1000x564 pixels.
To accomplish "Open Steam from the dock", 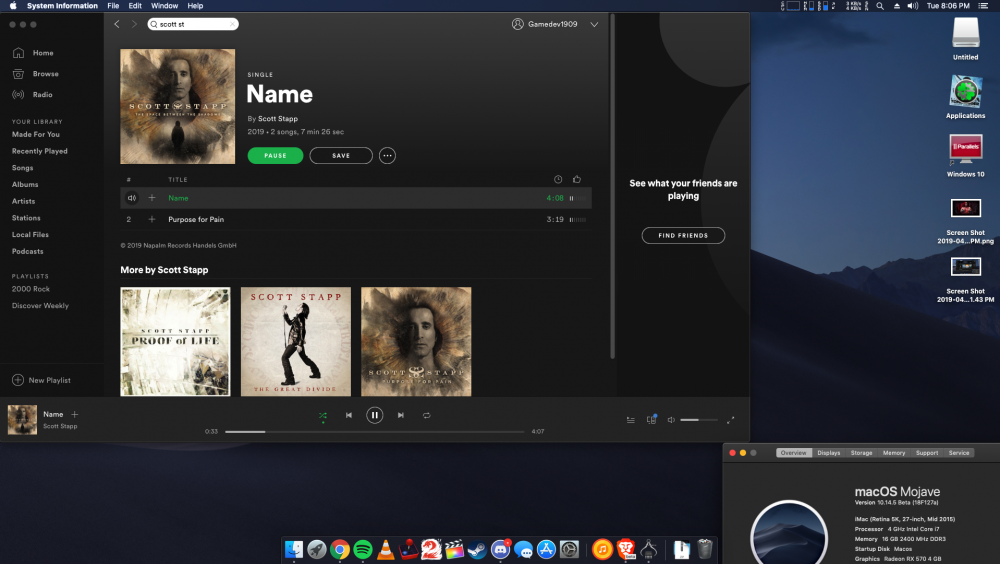I will click(477, 549).
